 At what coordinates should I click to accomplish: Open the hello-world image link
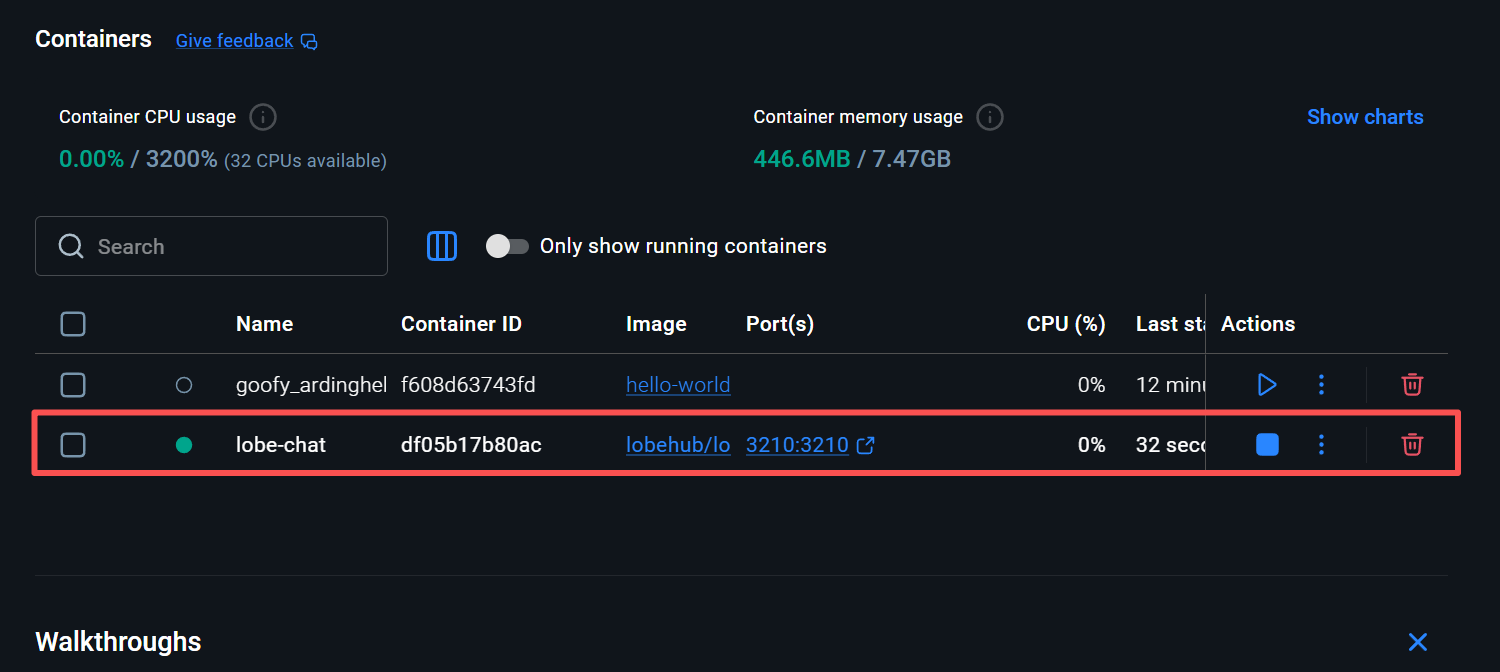[678, 384]
